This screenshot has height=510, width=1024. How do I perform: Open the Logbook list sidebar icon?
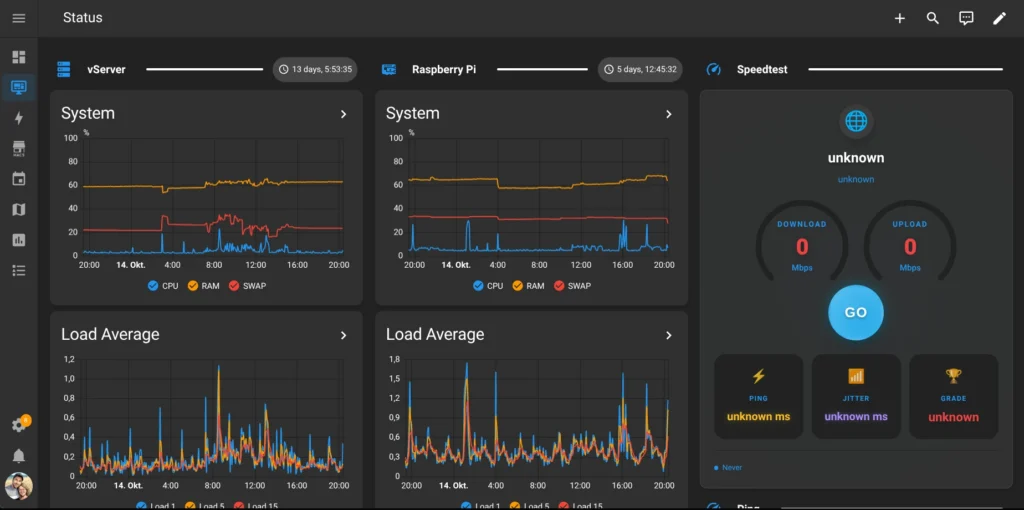[x=19, y=270]
